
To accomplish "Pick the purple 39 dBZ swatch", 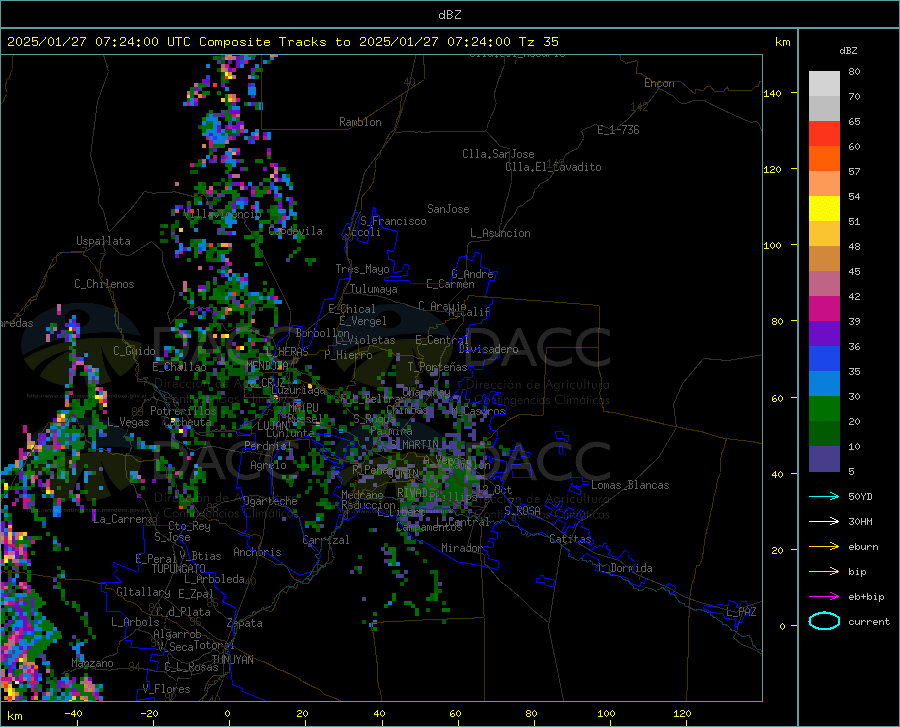I will tap(824, 334).
